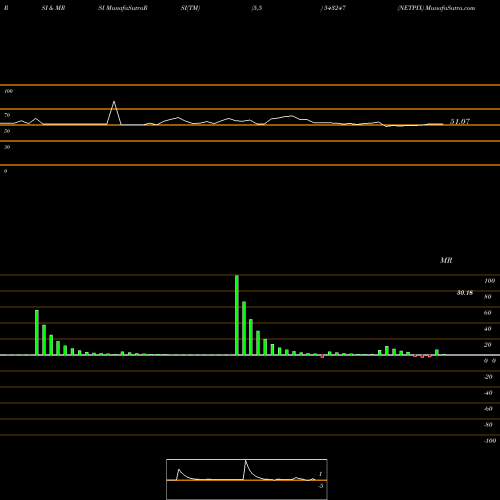Click the MRSI axis label 60
Screen dimensions: 500x500
[487, 313]
